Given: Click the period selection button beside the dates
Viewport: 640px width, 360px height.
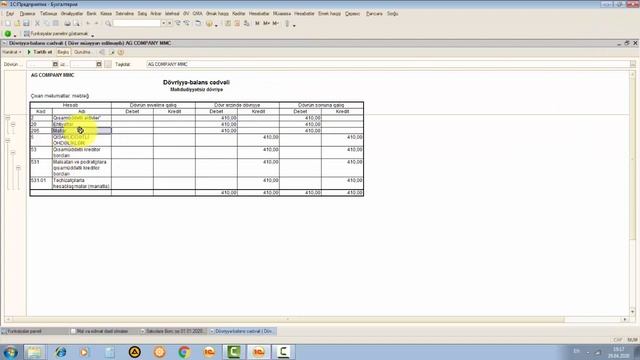Looking at the screenshot, I should [x=108, y=64].
